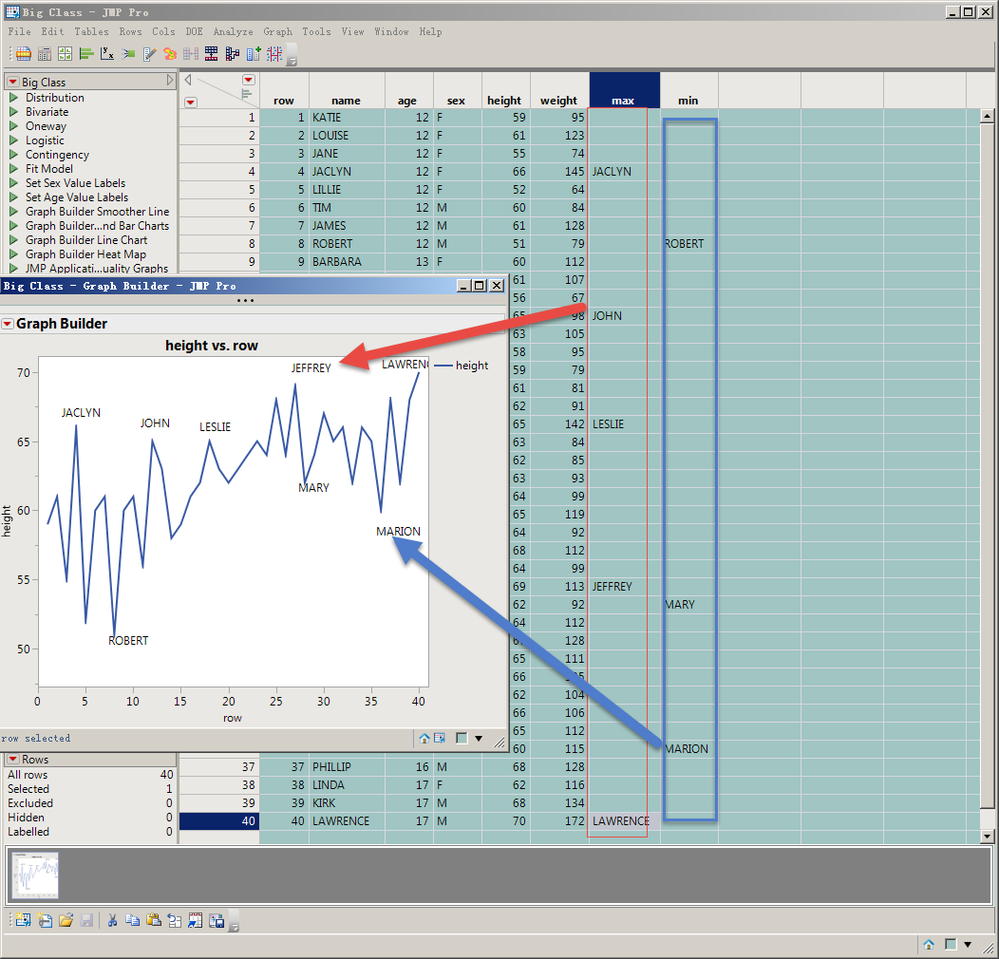The width and height of the screenshot is (999, 959).
Task: Click the Paste clipboard icon in bottom toolbar
Action: [x=153, y=921]
